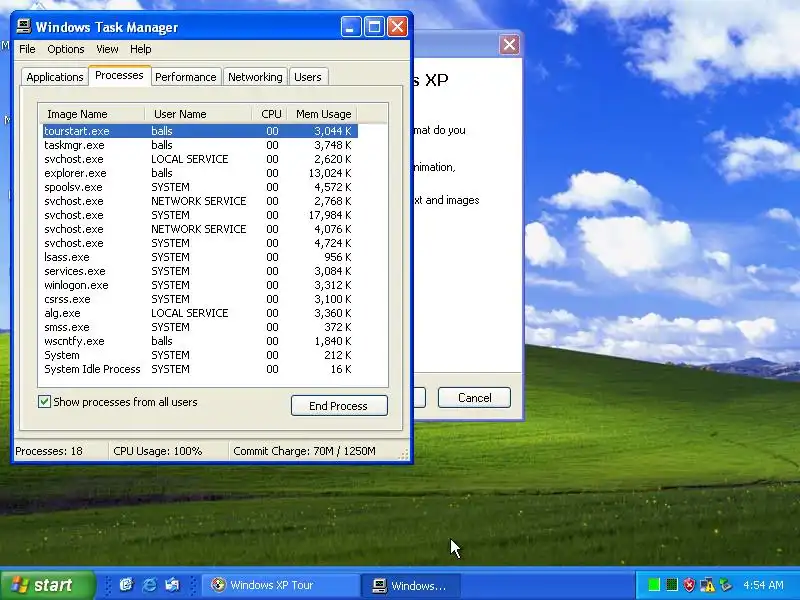The width and height of the screenshot is (800, 600).
Task: Switch to the Applications tab
Action: 55,77
